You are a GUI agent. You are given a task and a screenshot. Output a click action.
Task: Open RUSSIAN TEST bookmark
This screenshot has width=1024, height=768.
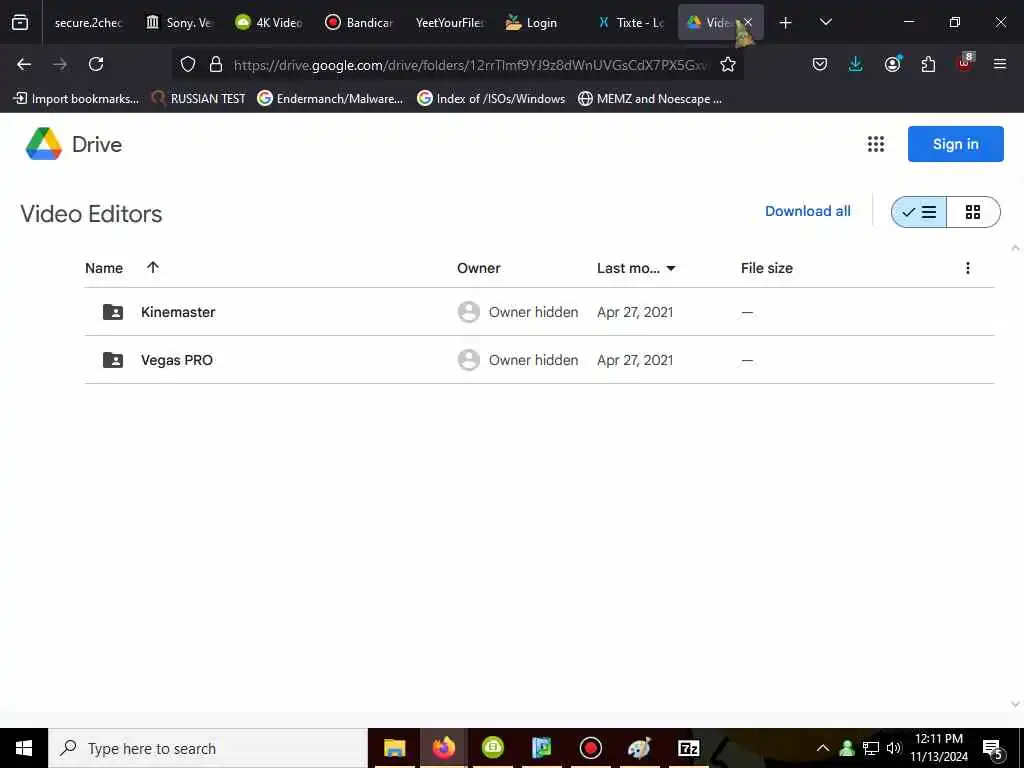[199, 99]
